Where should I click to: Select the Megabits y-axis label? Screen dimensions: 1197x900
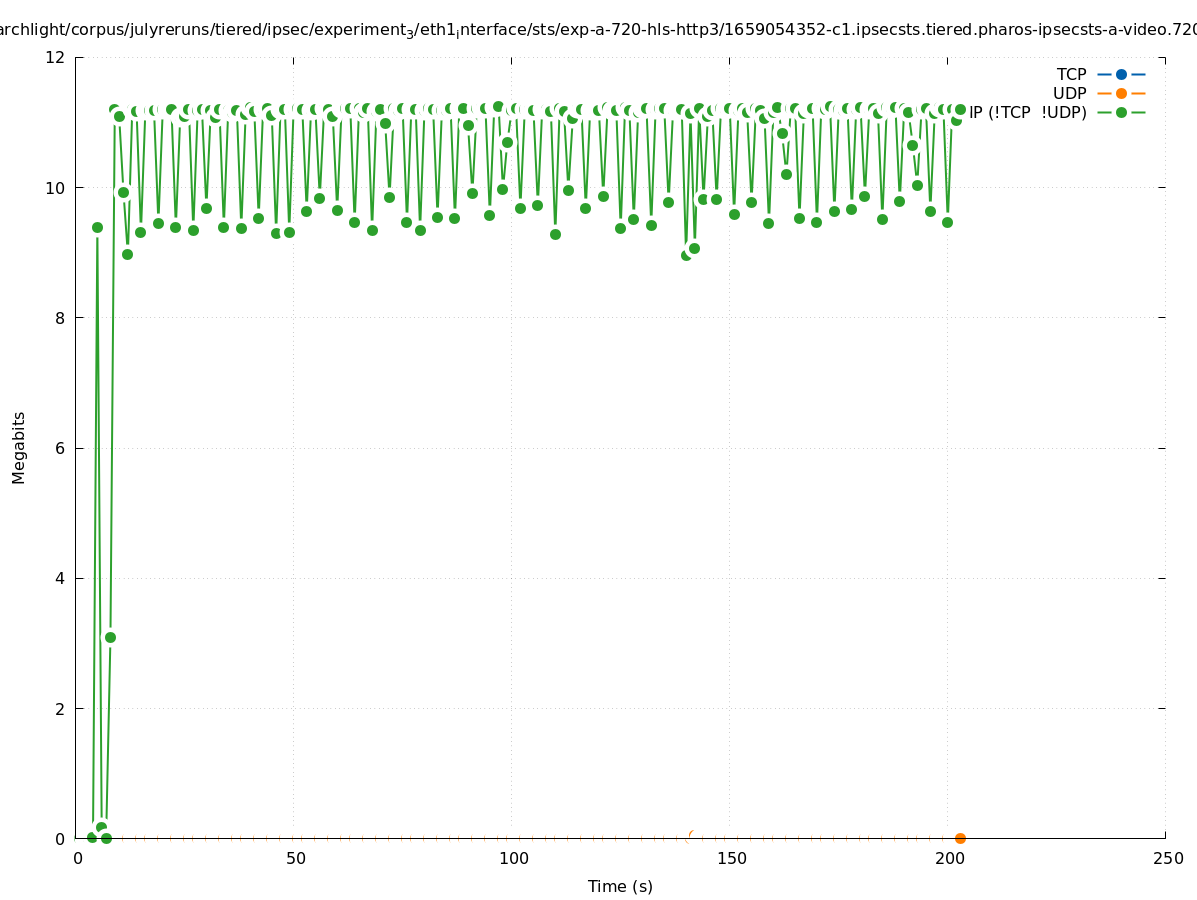[x=19, y=447]
